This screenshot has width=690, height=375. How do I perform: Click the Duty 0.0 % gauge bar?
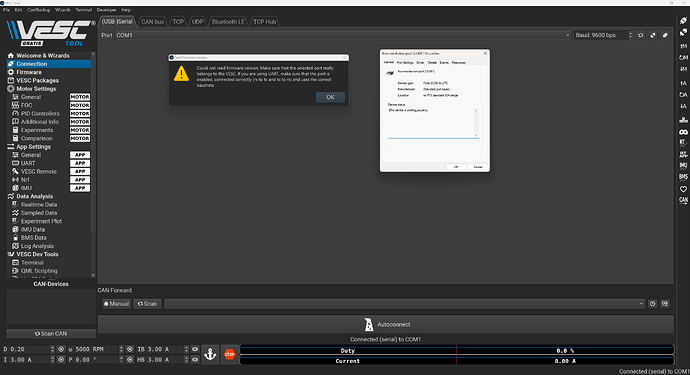[457, 351]
